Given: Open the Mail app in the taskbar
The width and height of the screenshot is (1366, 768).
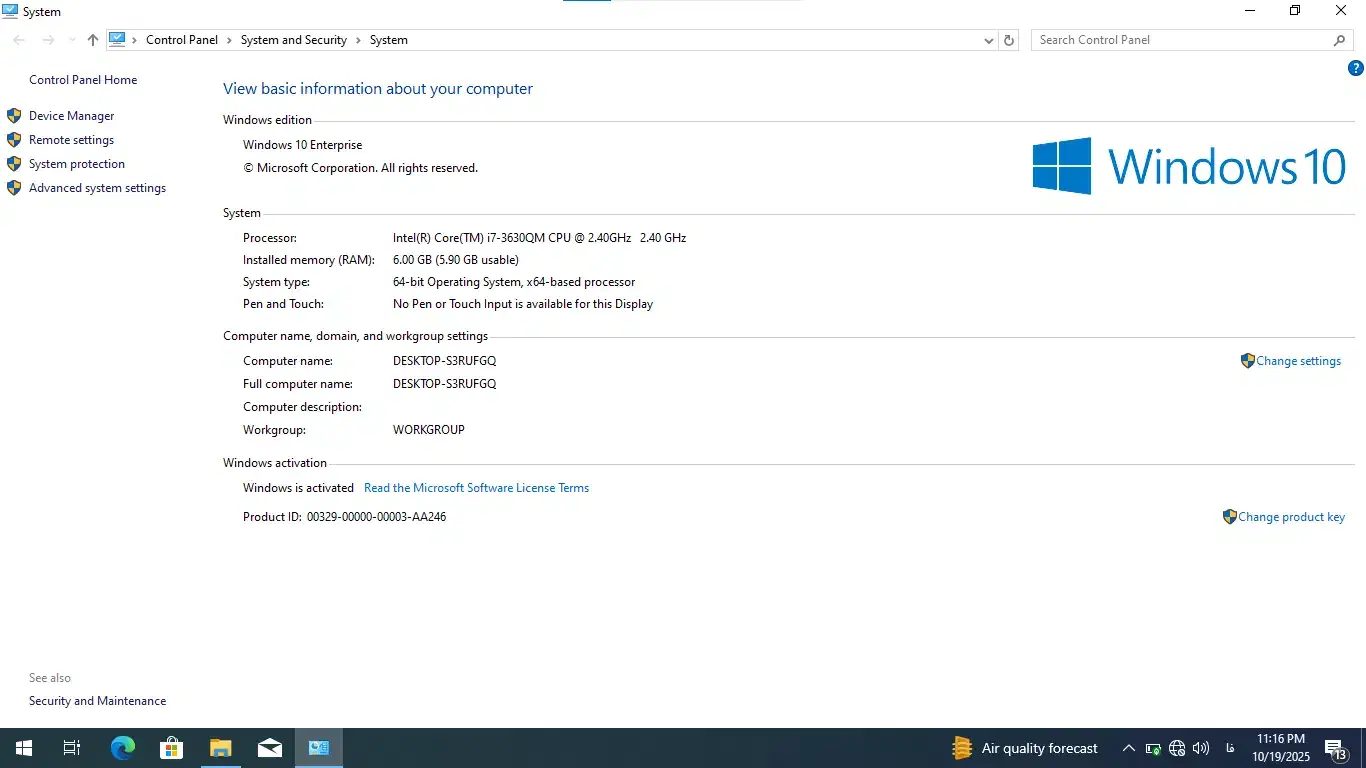Looking at the screenshot, I should click(x=270, y=748).
